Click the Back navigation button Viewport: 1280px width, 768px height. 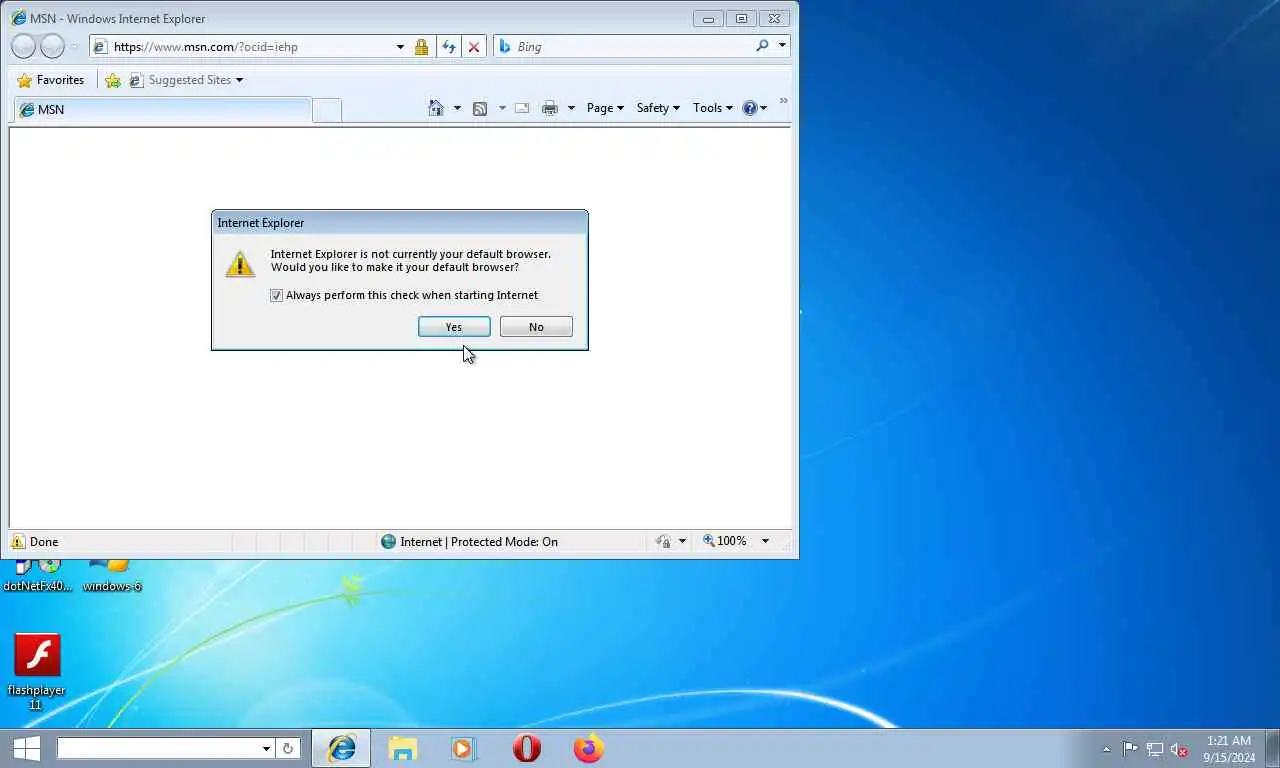(24, 46)
